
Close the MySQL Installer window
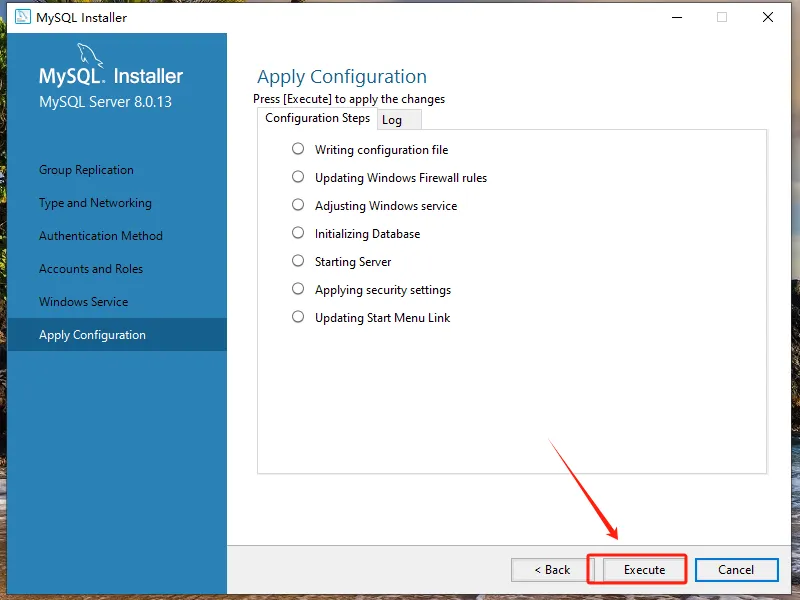point(768,17)
